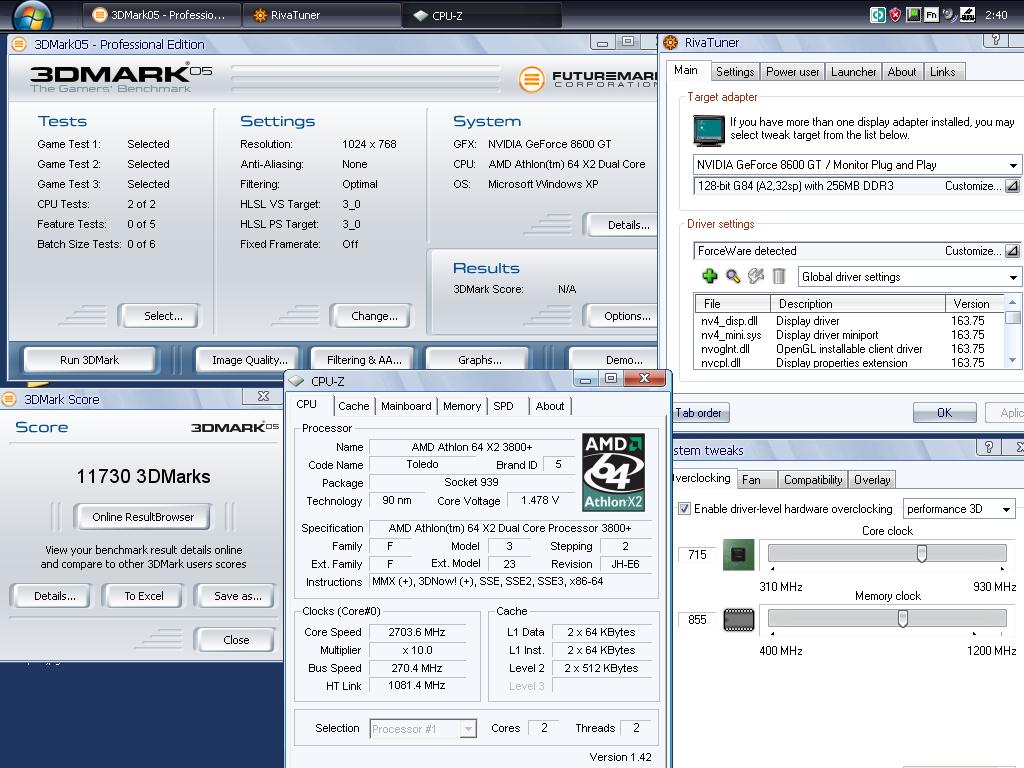This screenshot has width=1024, height=768.
Task: Click the AMD Athlon 64 X2 logo in CPU-Z
Action: [613, 472]
